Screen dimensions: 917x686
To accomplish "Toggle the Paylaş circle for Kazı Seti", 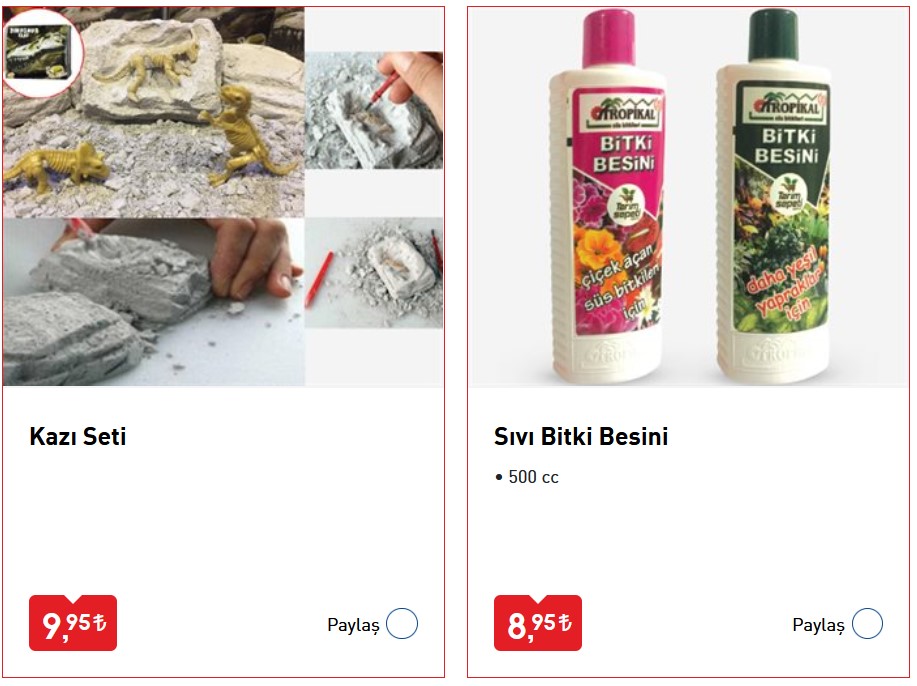I will [x=402, y=623].
